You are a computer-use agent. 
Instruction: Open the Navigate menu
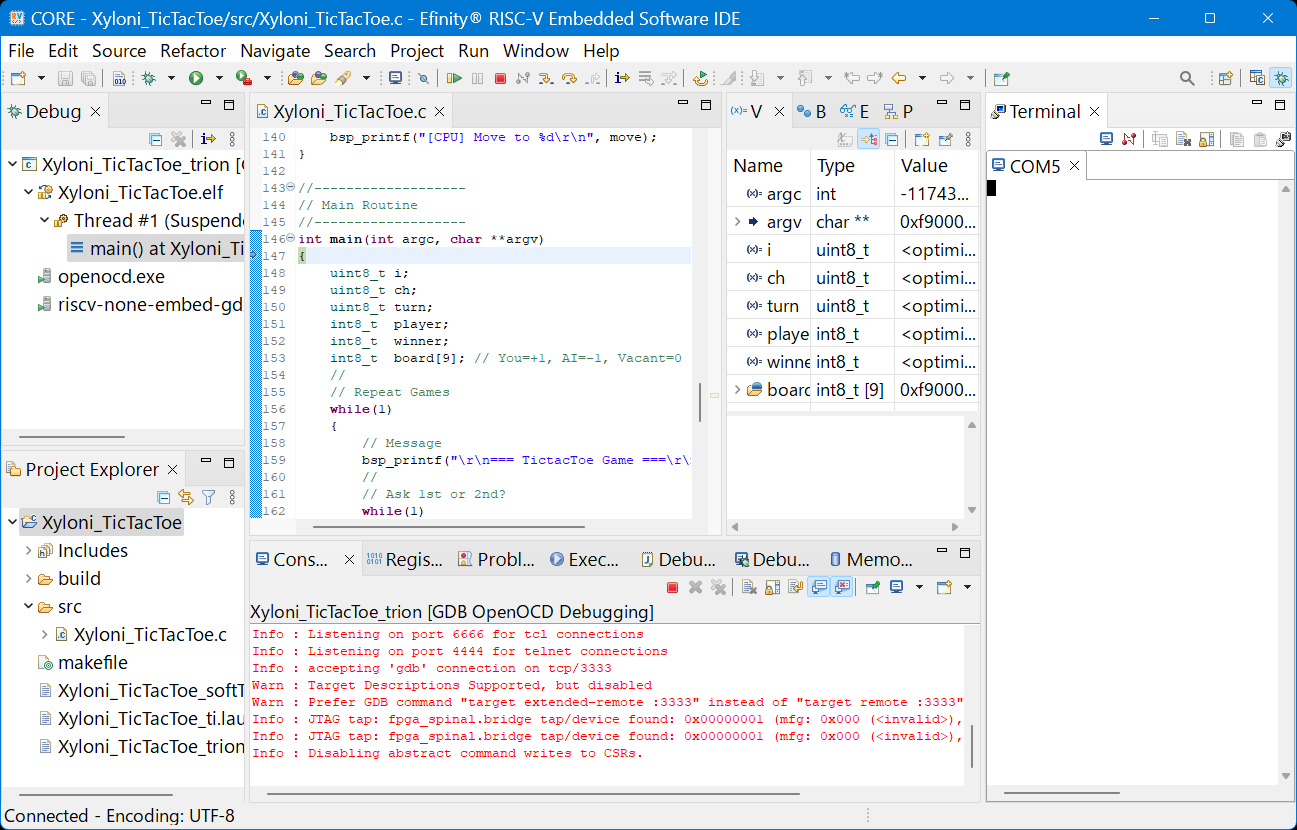(275, 51)
